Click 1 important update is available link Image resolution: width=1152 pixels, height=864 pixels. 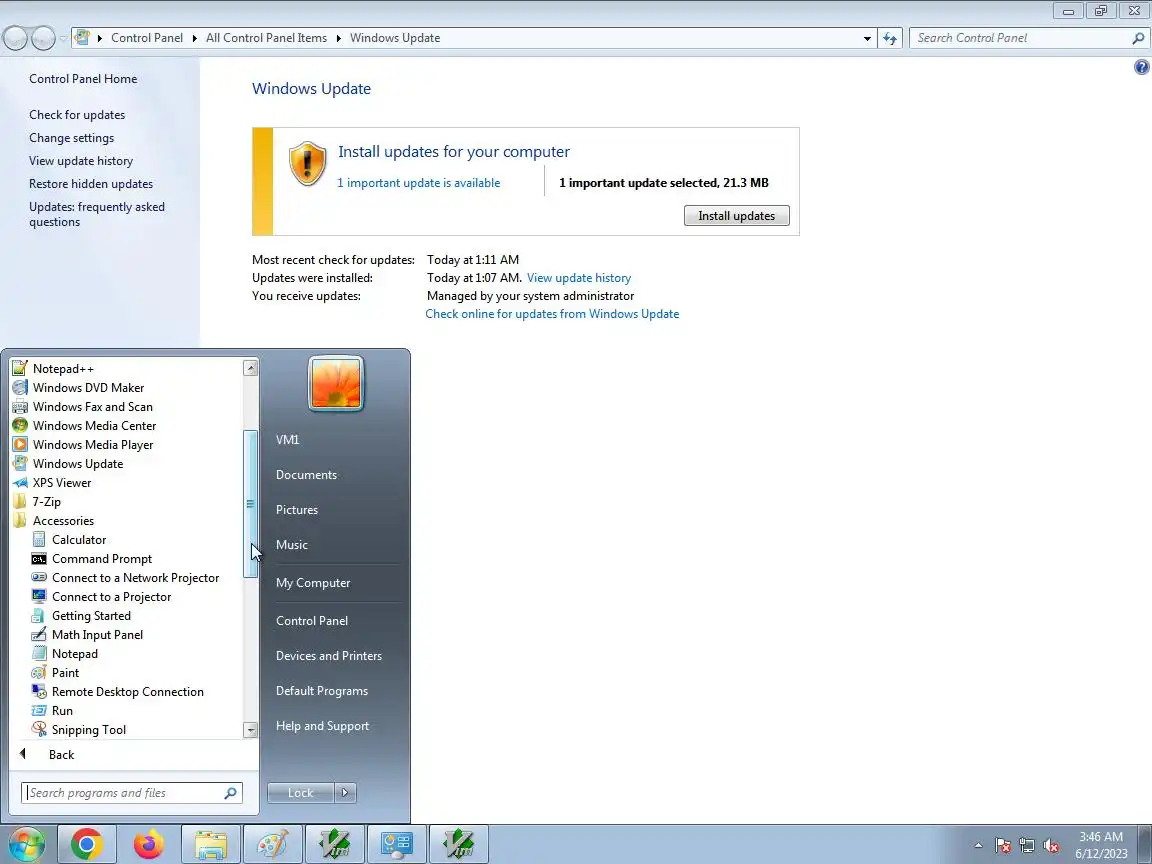(419, 183)
